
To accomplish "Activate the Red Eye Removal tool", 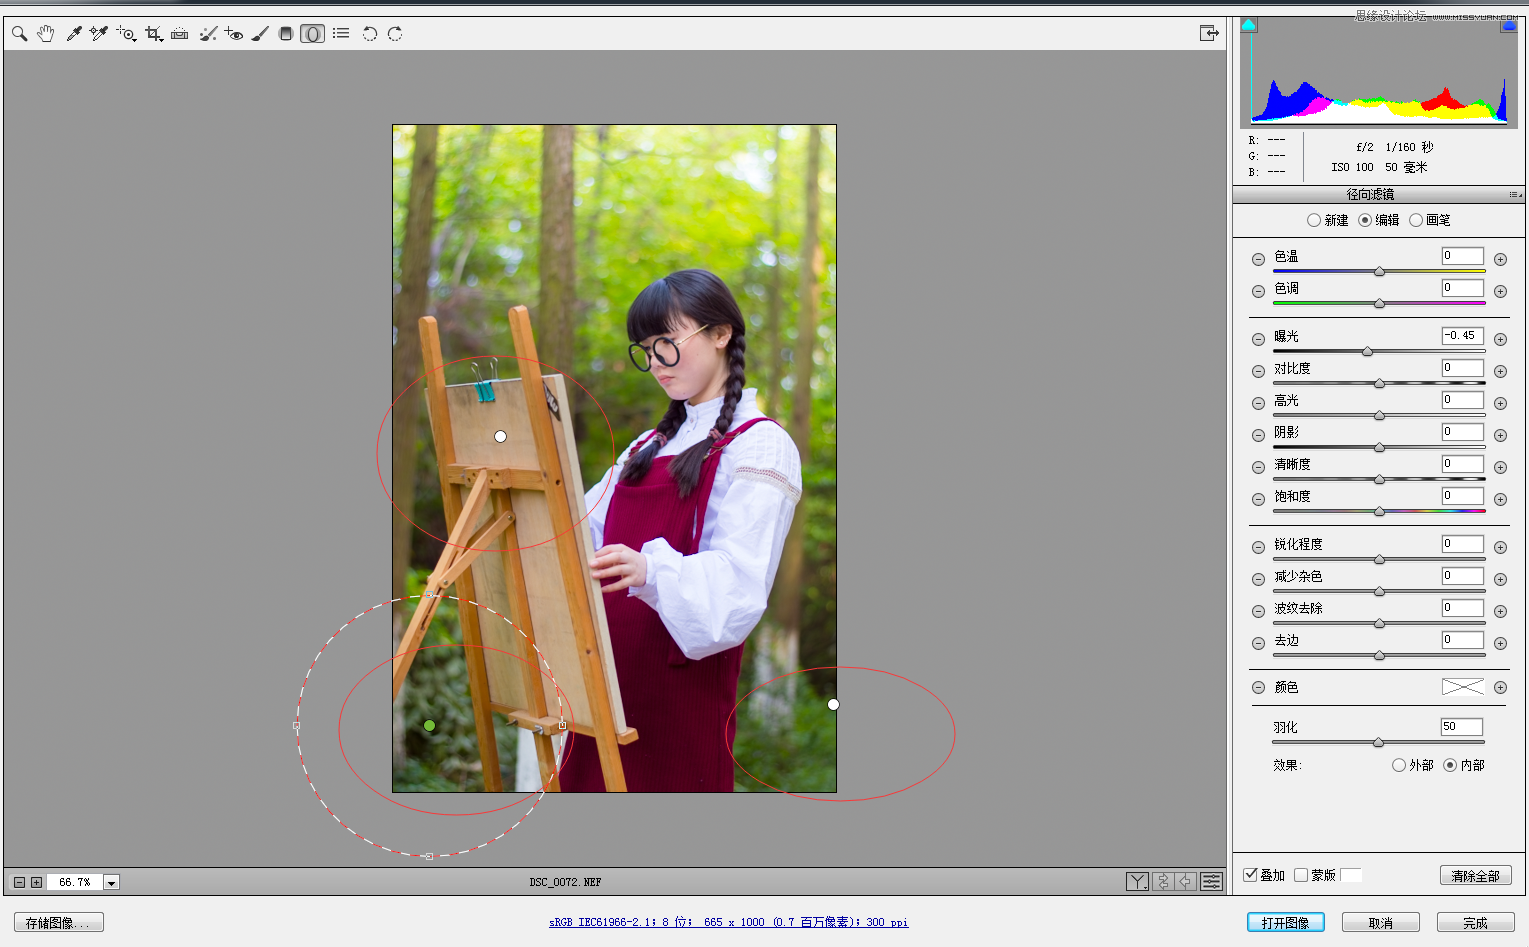I will (x=234, y=34).
